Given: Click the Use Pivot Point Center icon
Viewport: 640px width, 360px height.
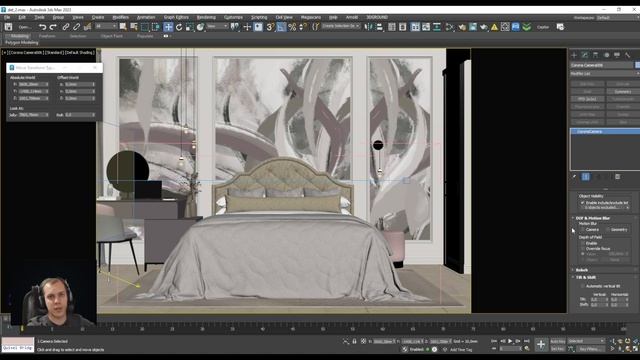Looking at the screenshot, I should (235, 27).
